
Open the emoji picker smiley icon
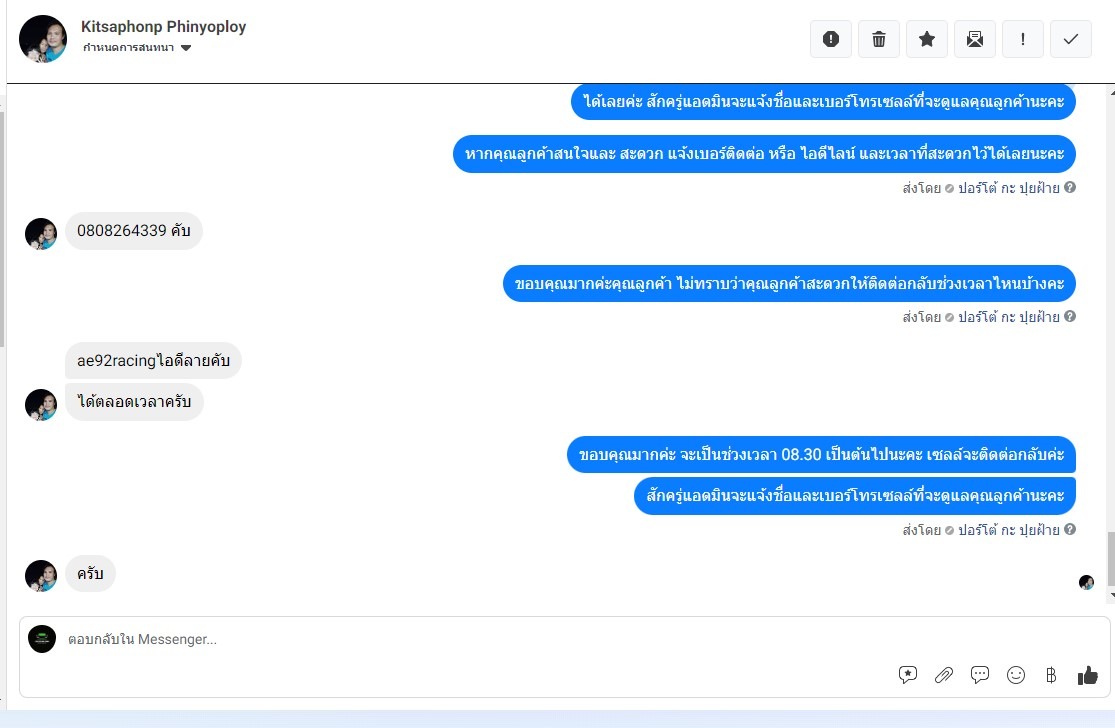pos(1016,675)
